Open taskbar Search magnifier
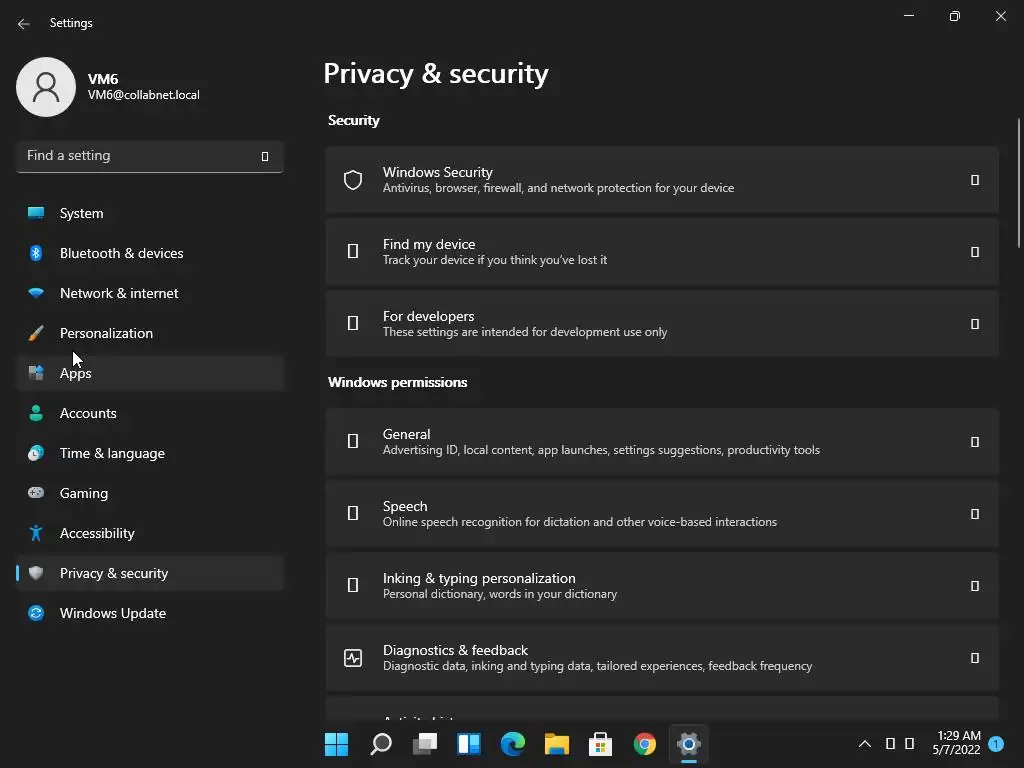Image resolution: width=1024 pixels, height=768 pixels. pyautogui.click(x=381, y=743)
